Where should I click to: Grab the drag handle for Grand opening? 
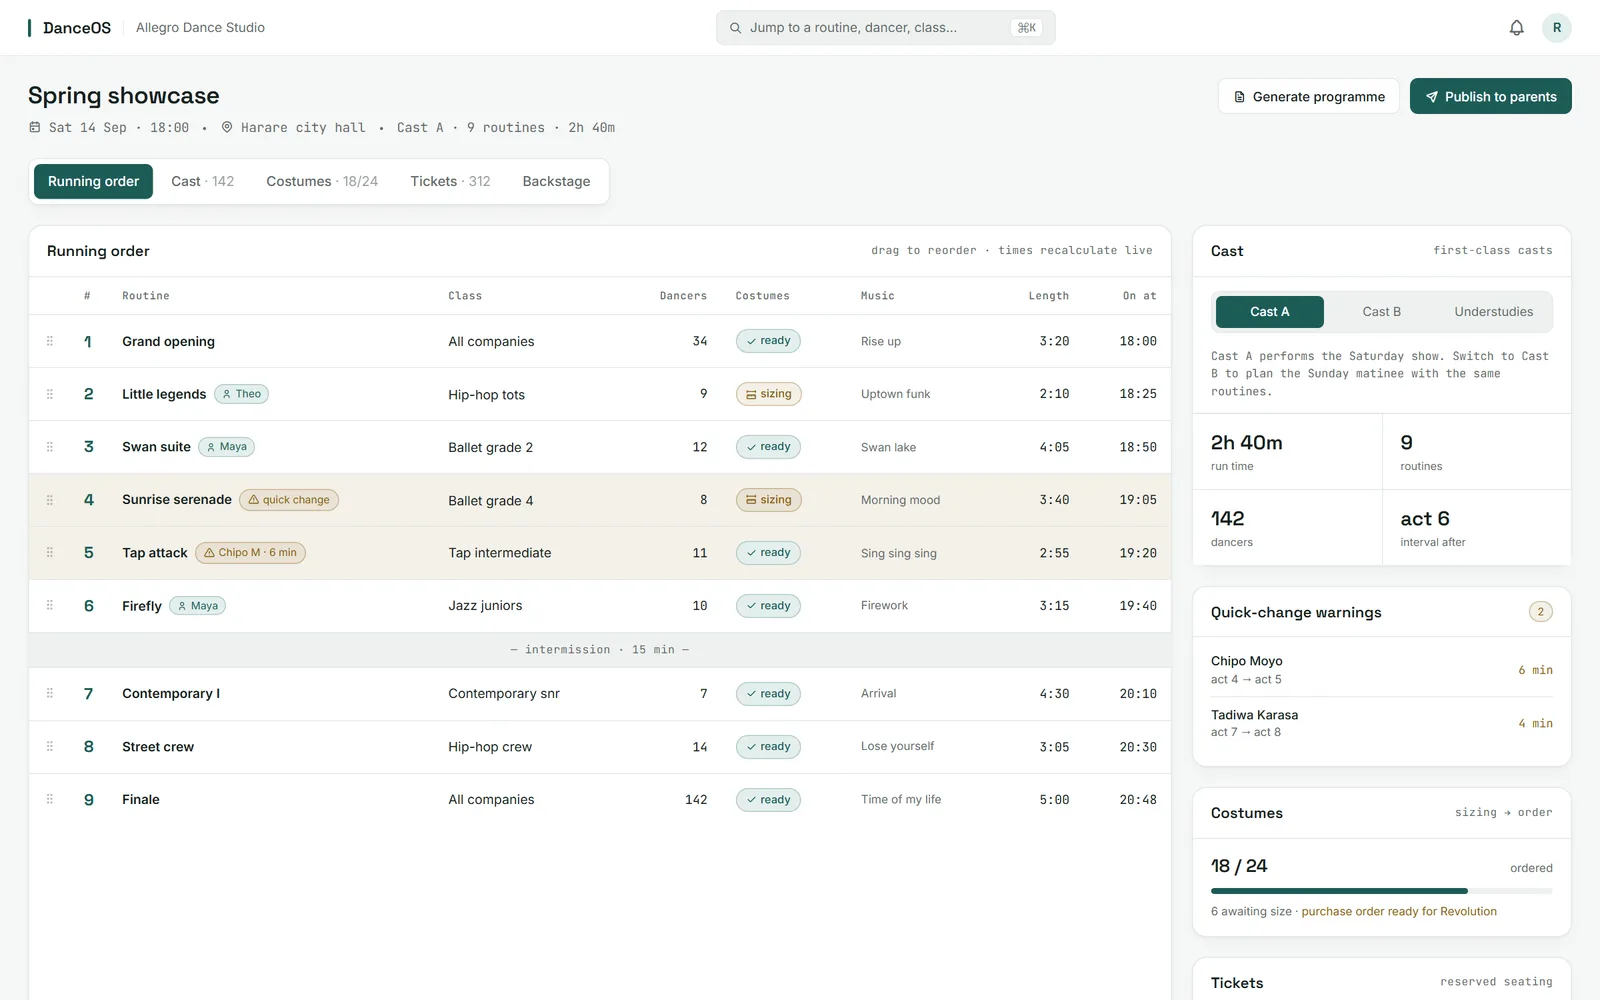pyautogui.click(x=50, y=341)
